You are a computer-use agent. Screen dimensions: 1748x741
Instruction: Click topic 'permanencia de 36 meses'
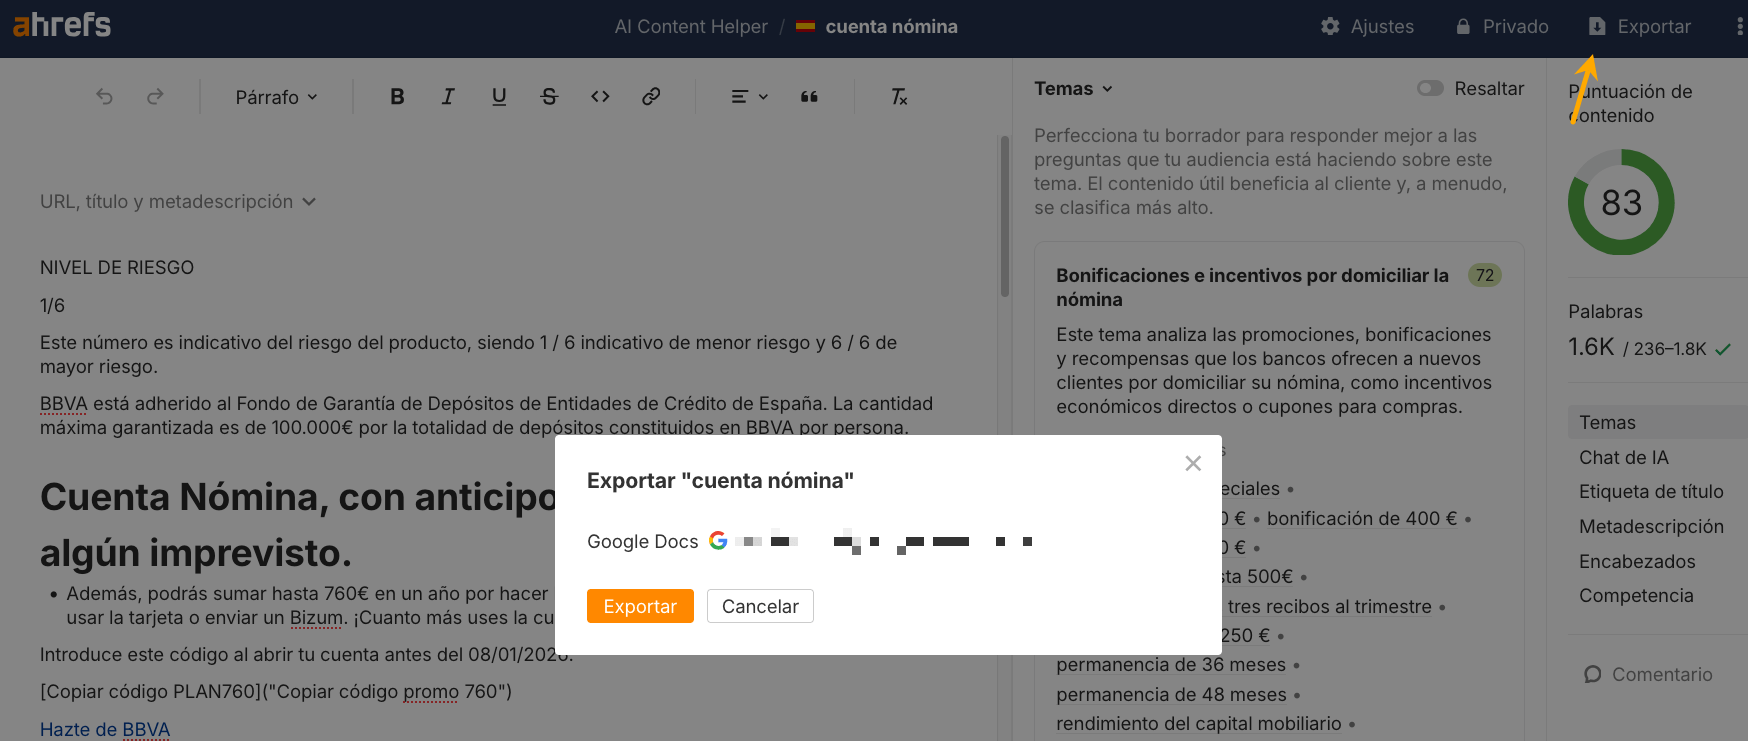click(x=1171, y=664)
